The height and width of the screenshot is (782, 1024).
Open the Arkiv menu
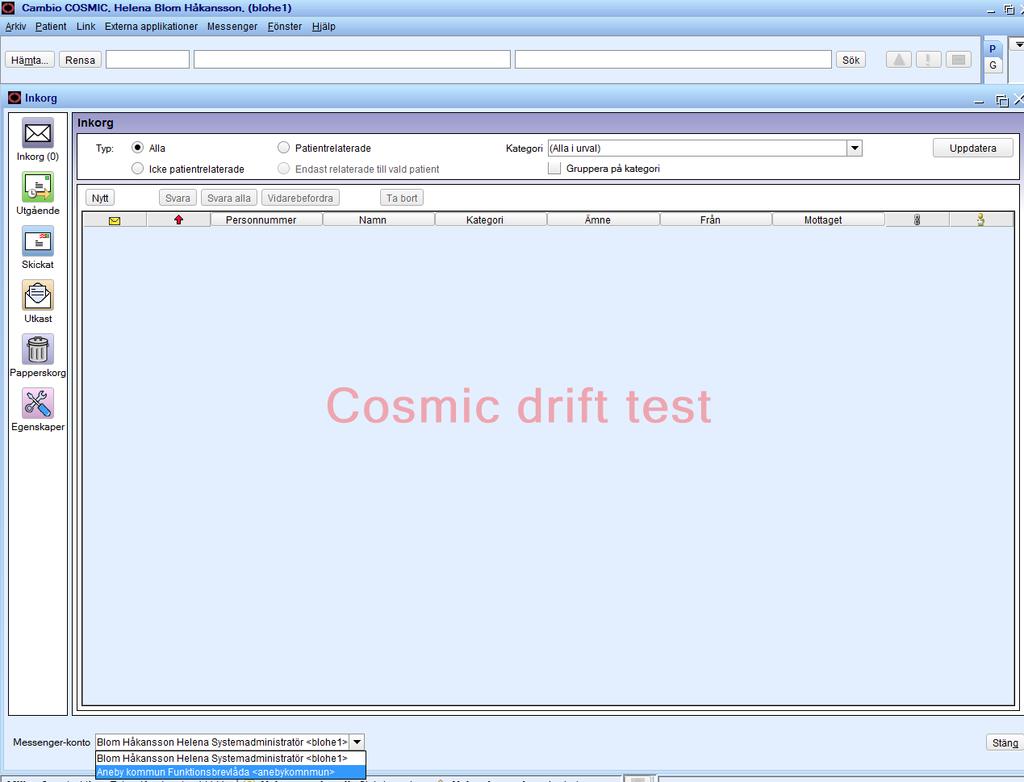click(16, 26)
